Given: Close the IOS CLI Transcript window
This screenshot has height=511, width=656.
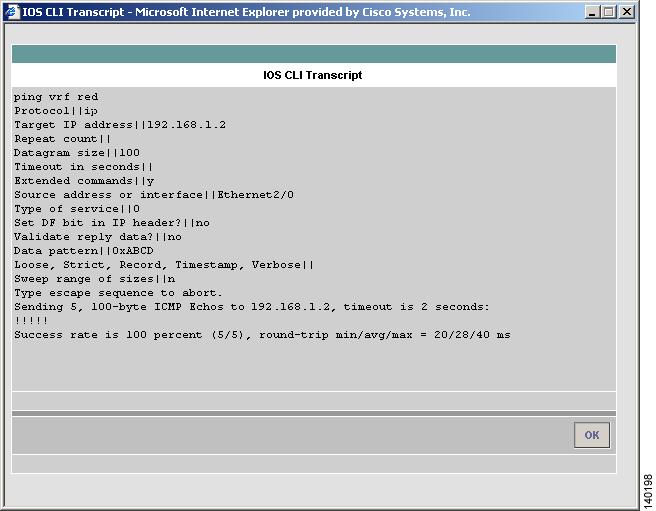Looking at the screenshot, I should click(x=626, y=12).
